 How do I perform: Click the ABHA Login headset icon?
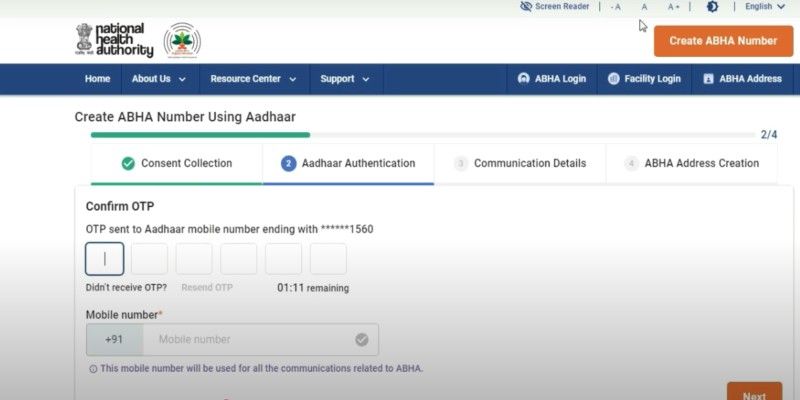click(523, 79)
